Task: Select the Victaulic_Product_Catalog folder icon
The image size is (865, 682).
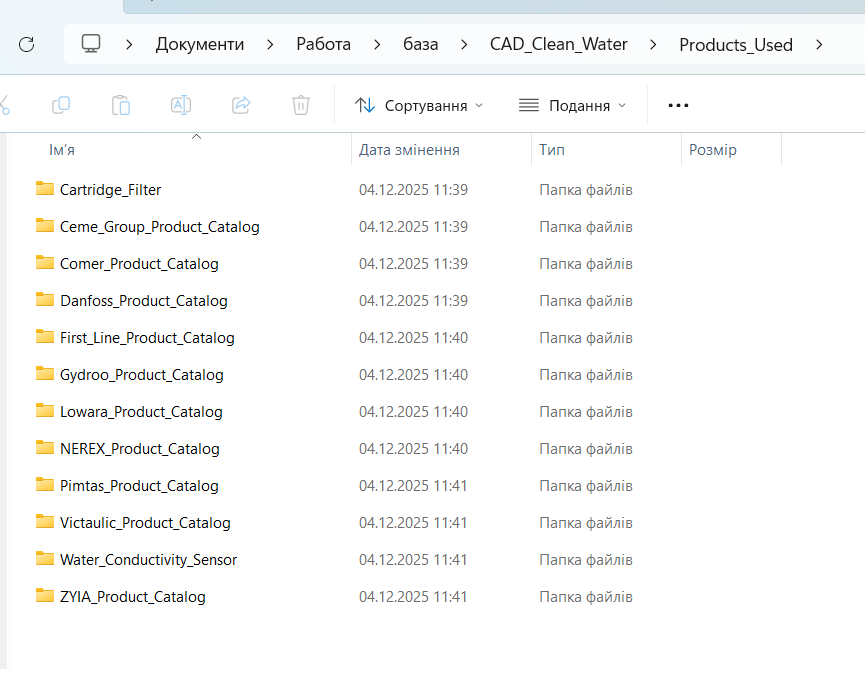Action: click(45, 521)
